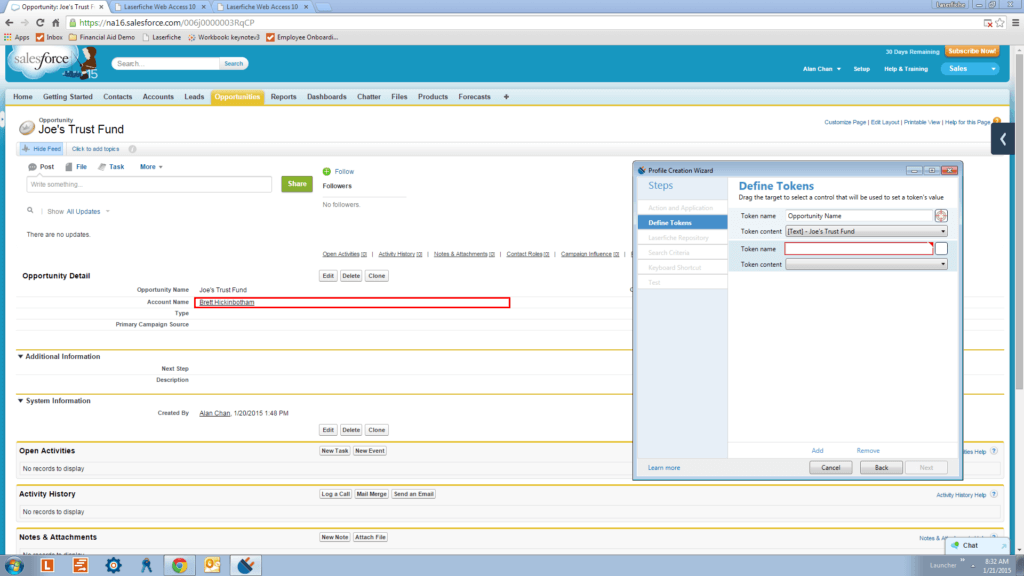
Task: Open the Show All Updates filter dropdown
Action: (88, 212)
